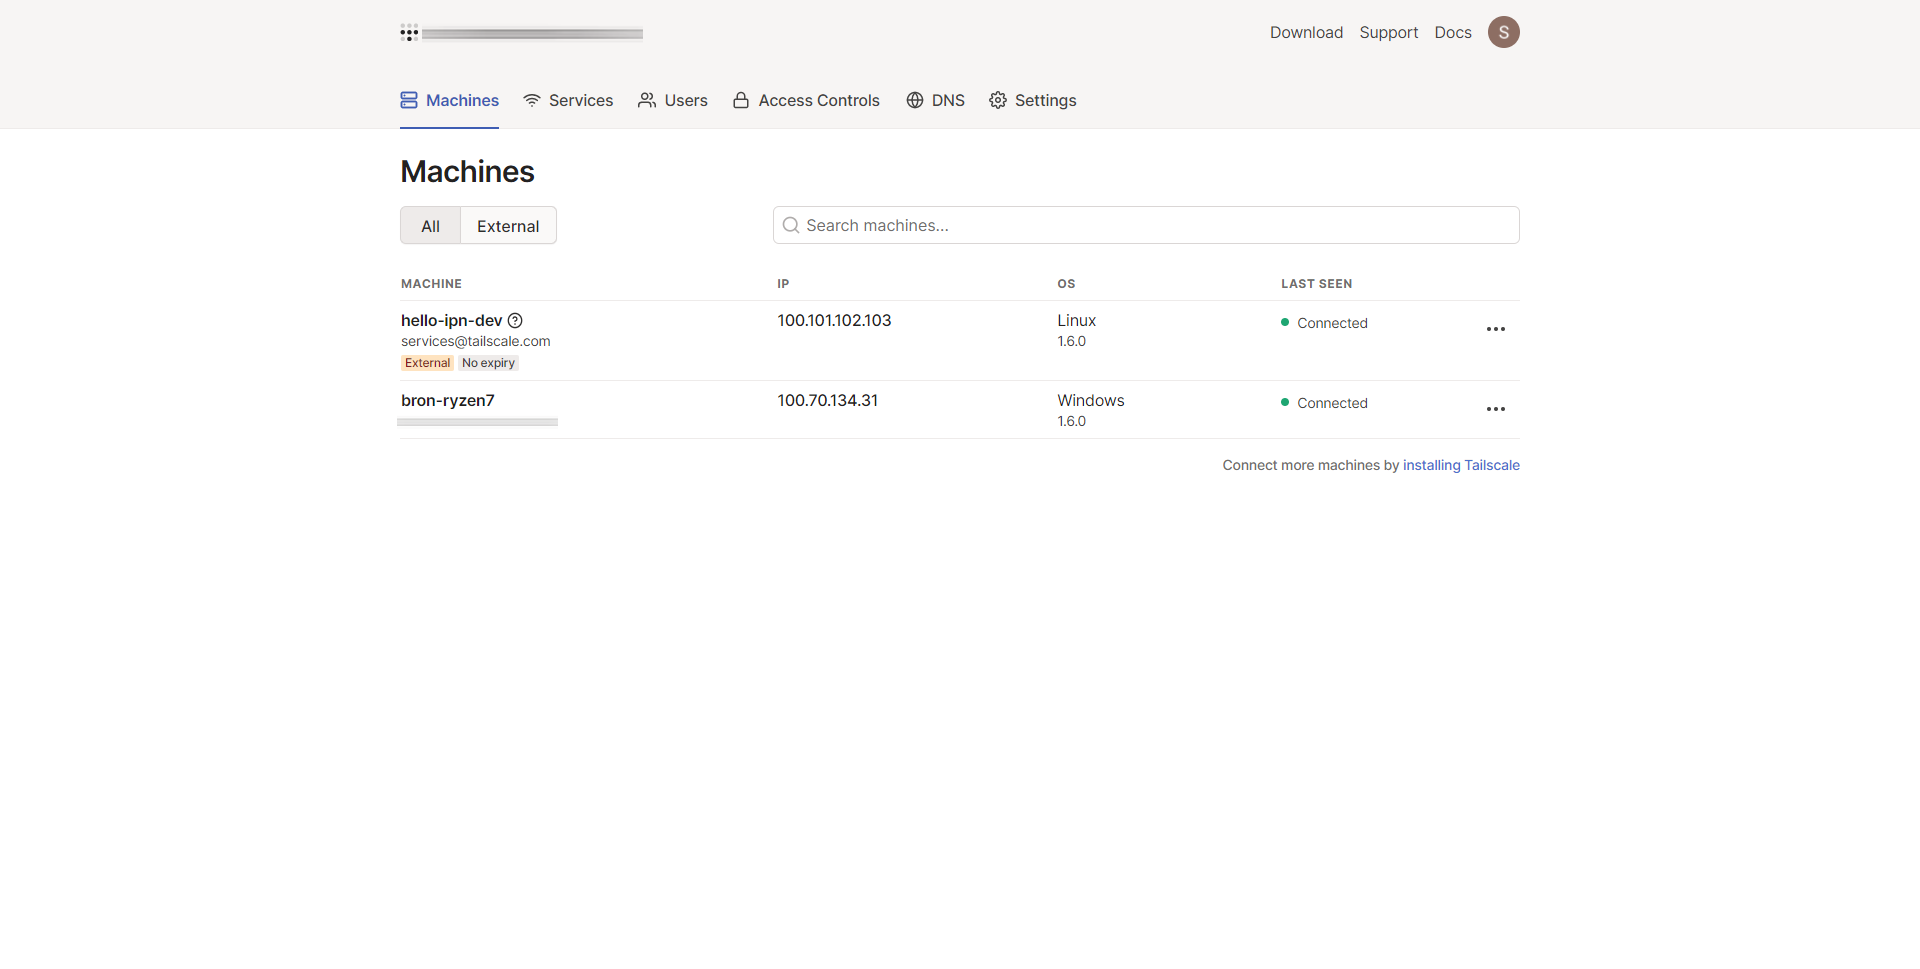Click the Services wifi icon

click(x=532, y=100)
